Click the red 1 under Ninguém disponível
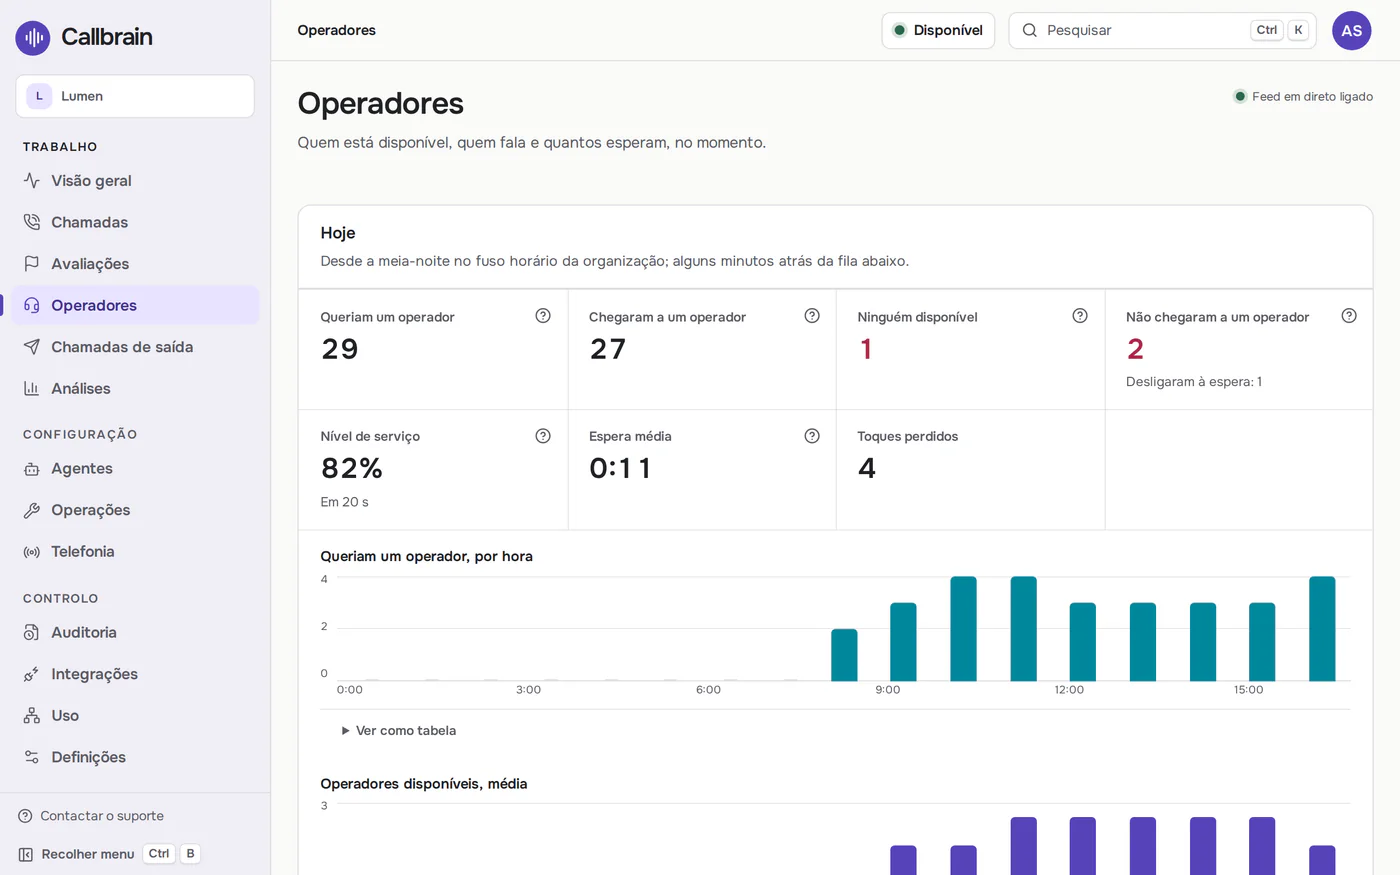 pos(866,349)
